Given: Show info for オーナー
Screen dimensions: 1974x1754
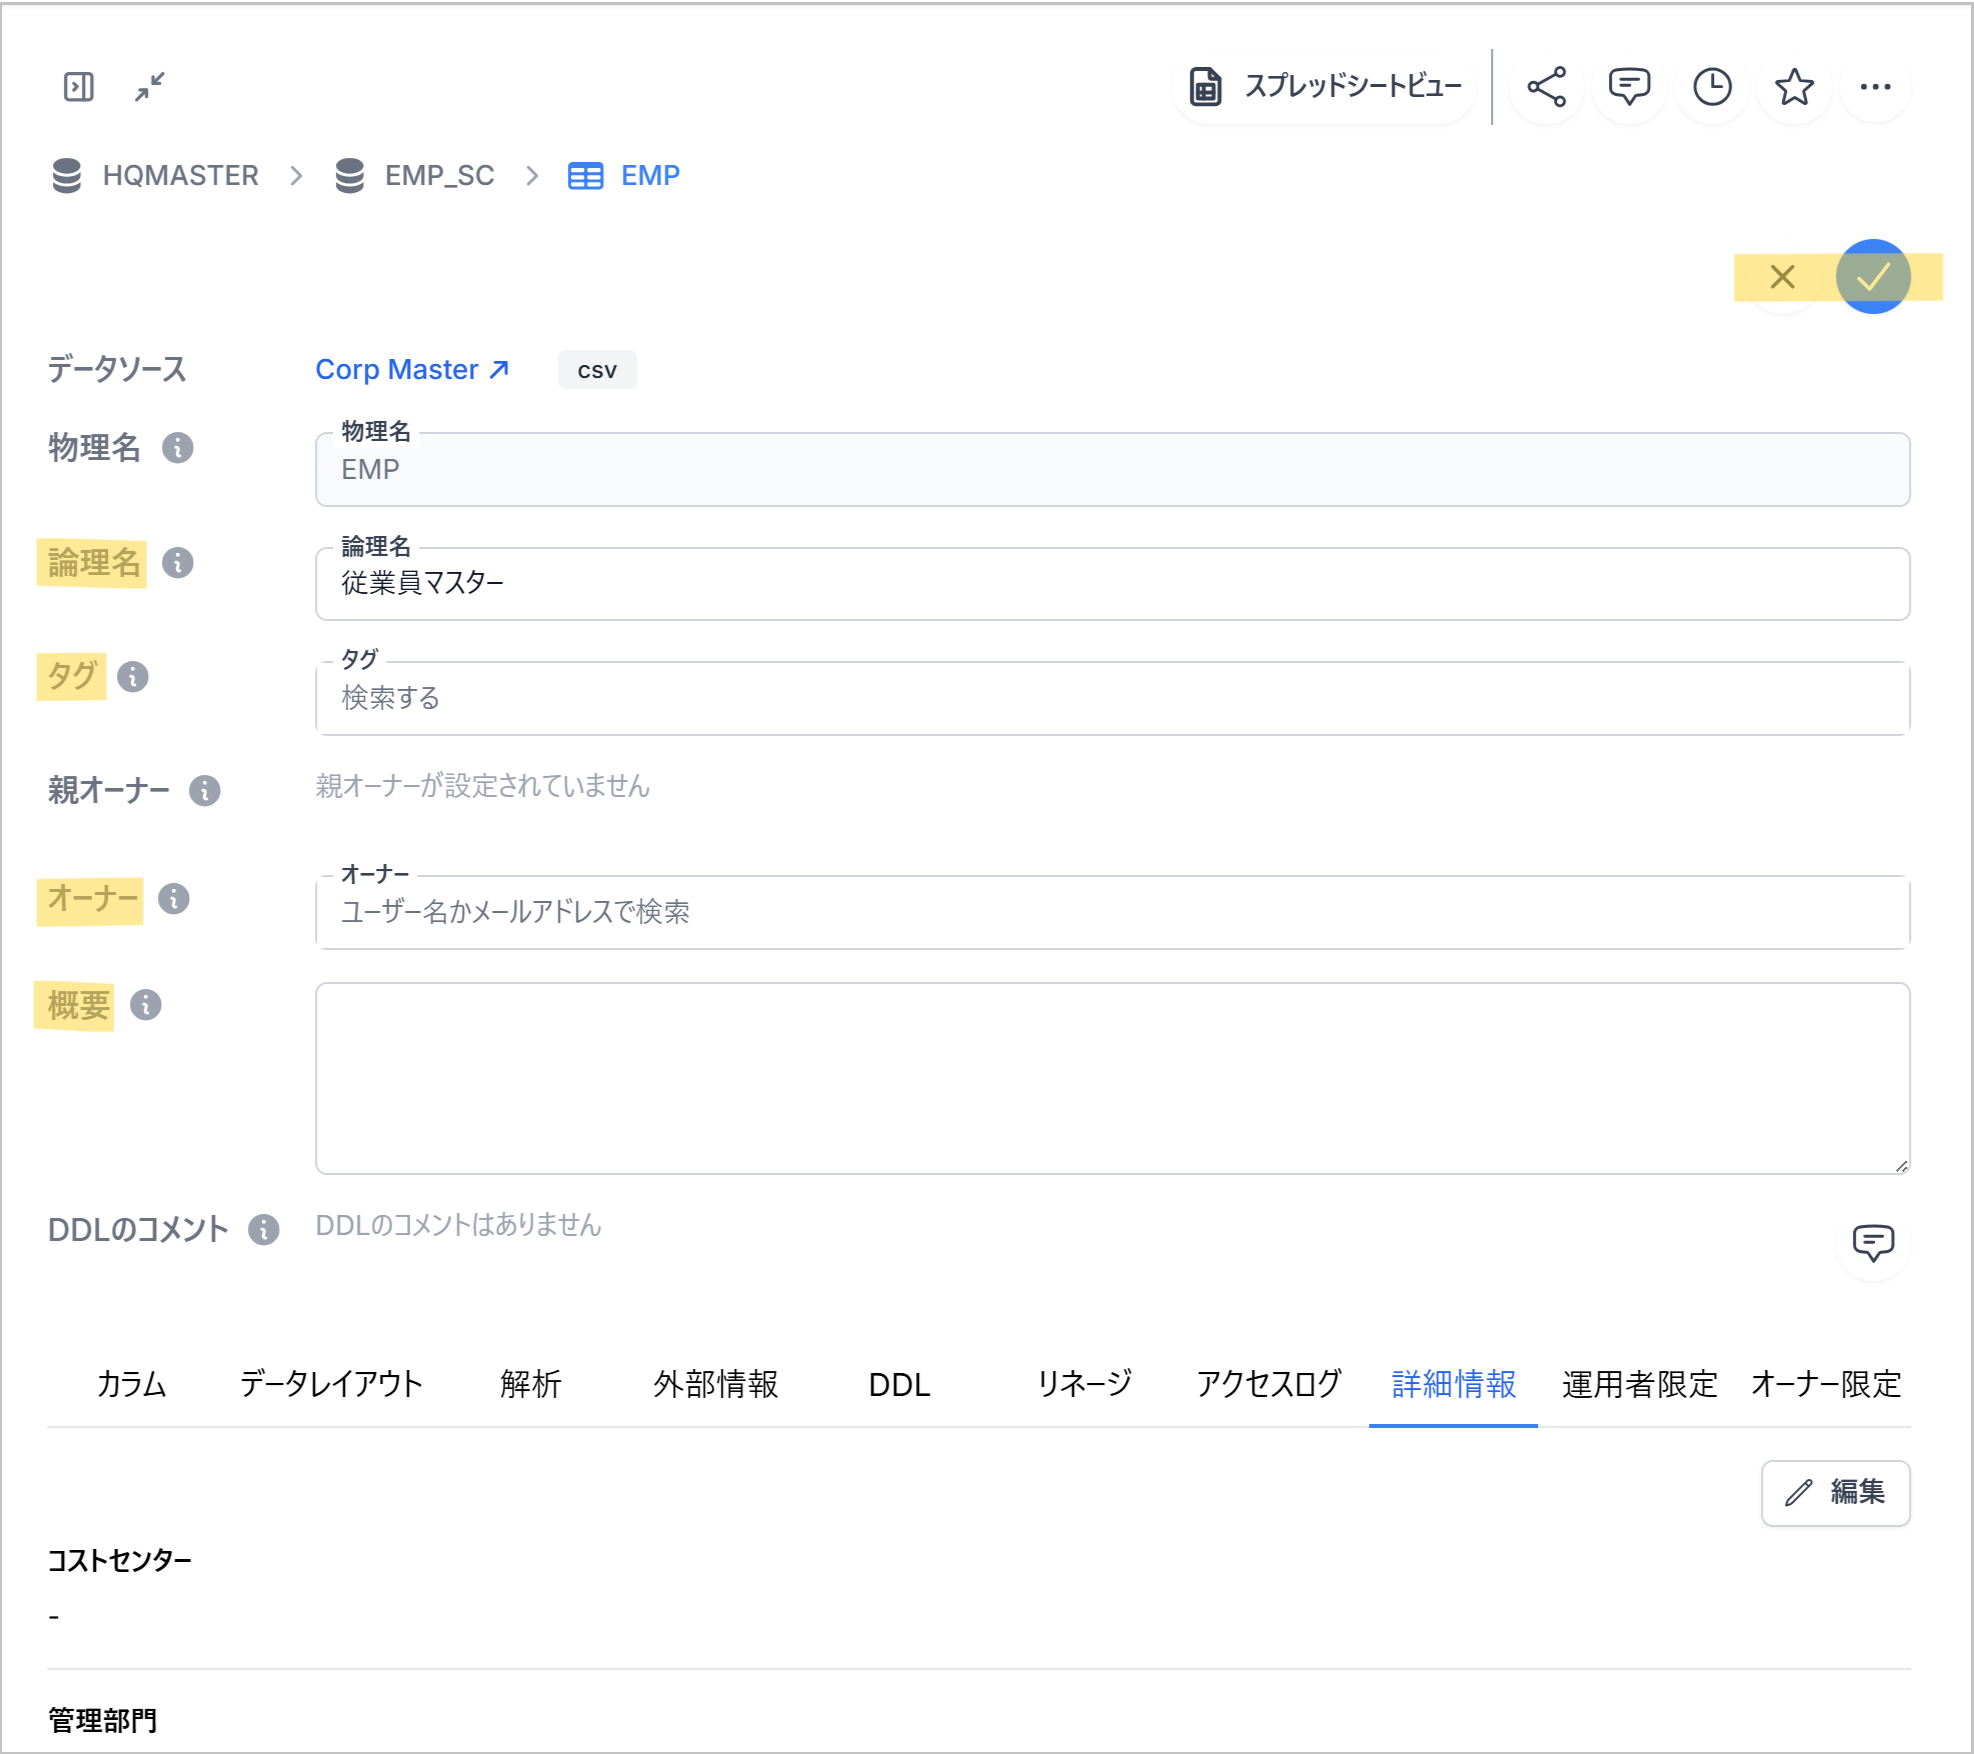Looking at the screenshot, I should (174, 899).
